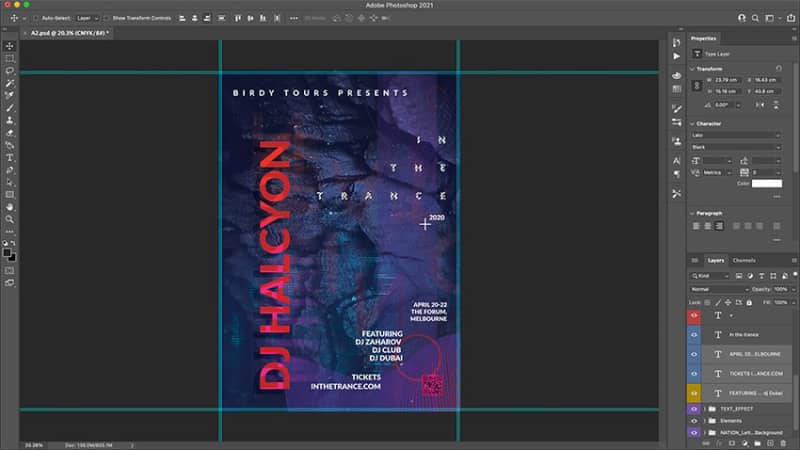Toggle the Auto-Select checkbox
The height and width of the screenshot is (450, 800).
pyautogui.click(x=35, y=18)
